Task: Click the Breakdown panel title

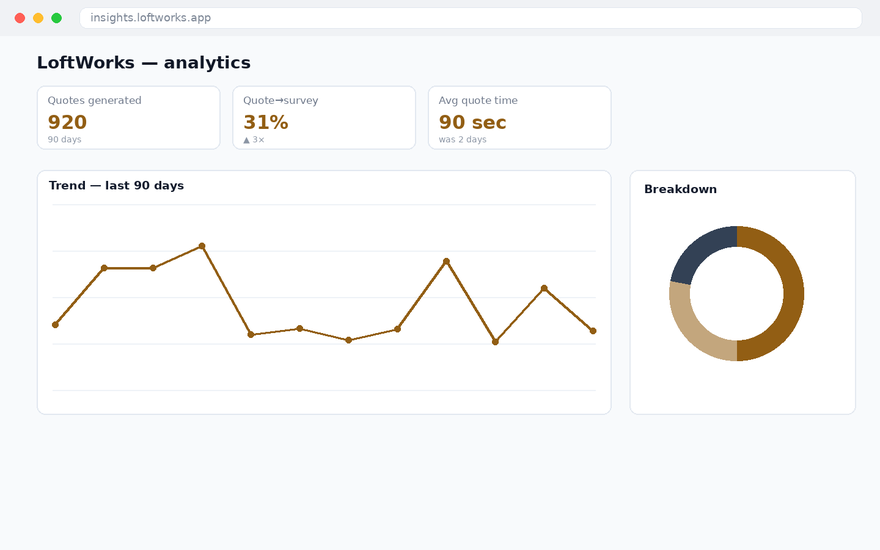Action: click(x=680, y=189)
